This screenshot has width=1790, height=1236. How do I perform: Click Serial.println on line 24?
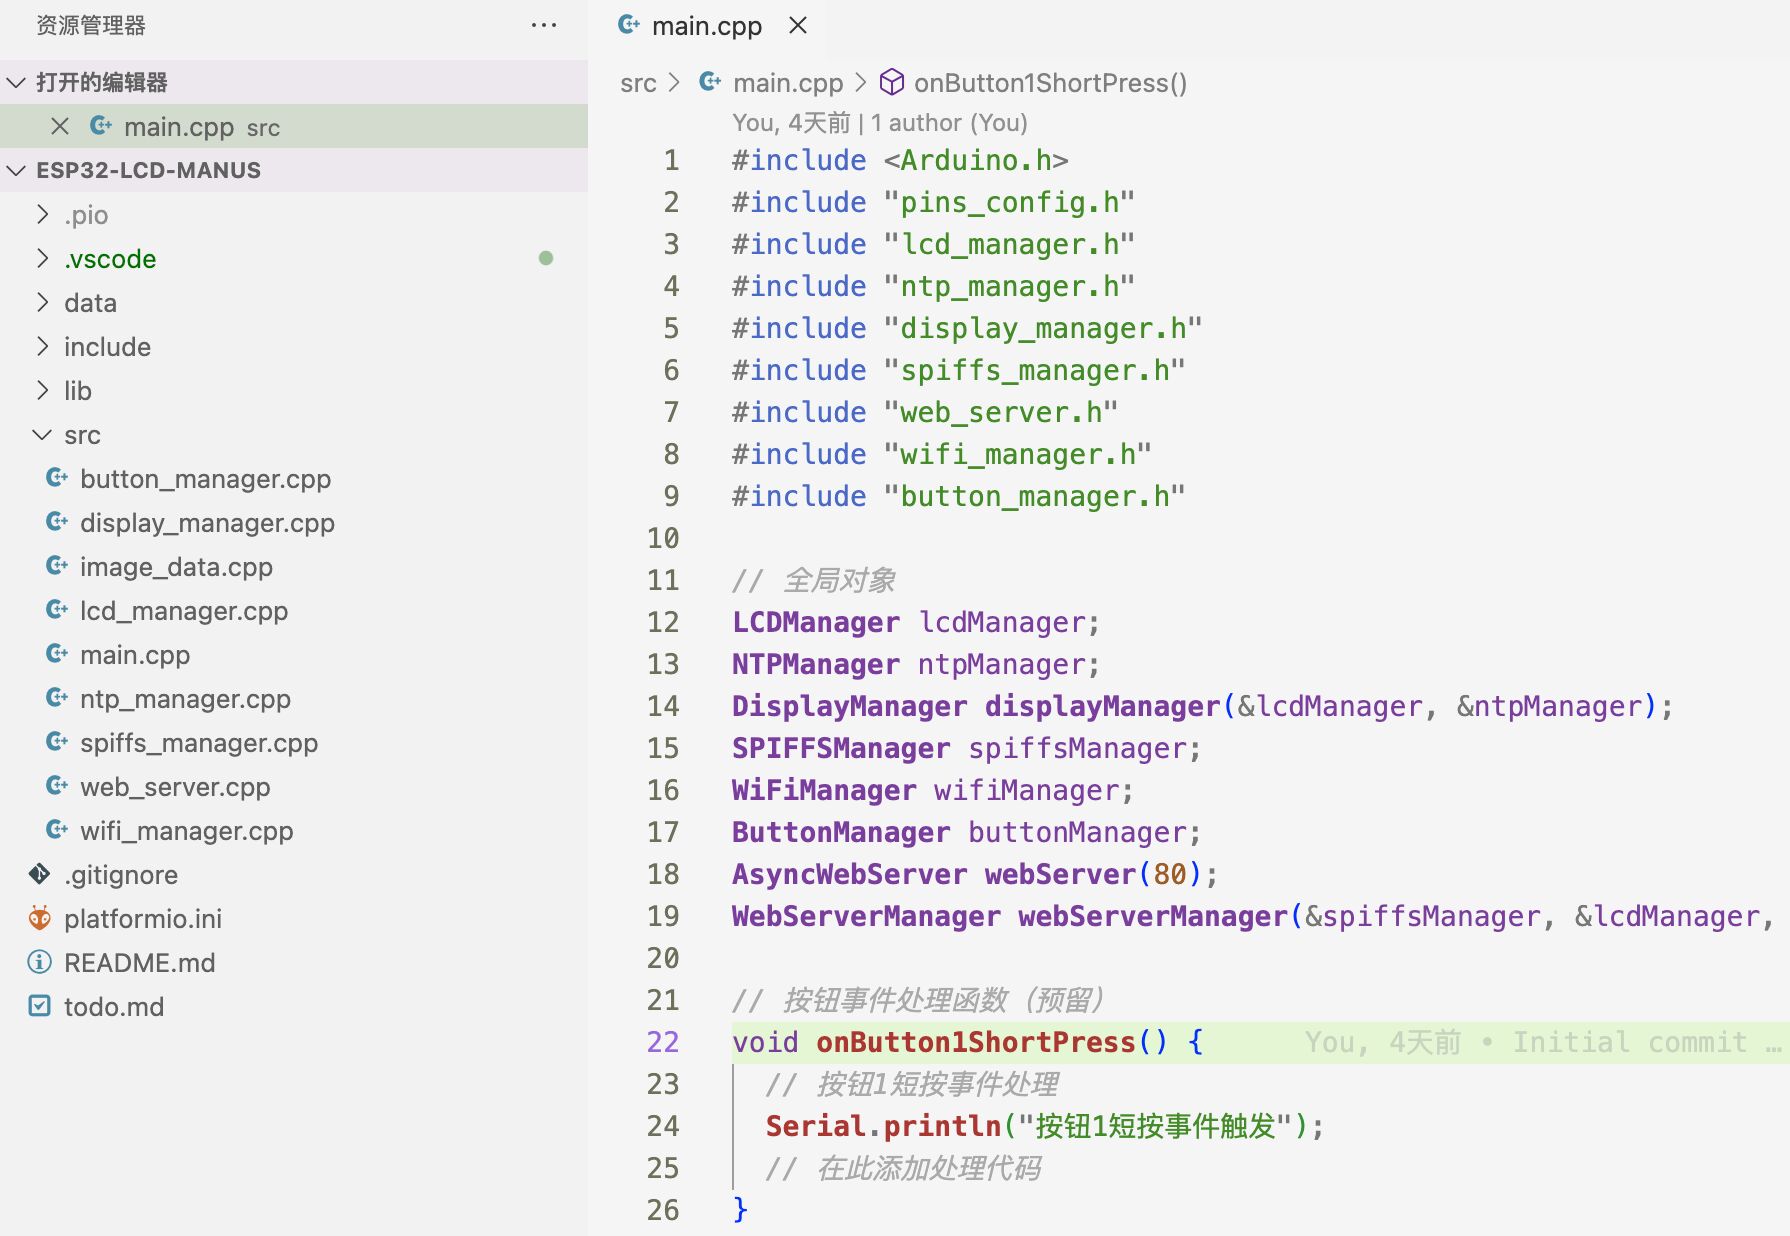click(x=884, y=1126)
